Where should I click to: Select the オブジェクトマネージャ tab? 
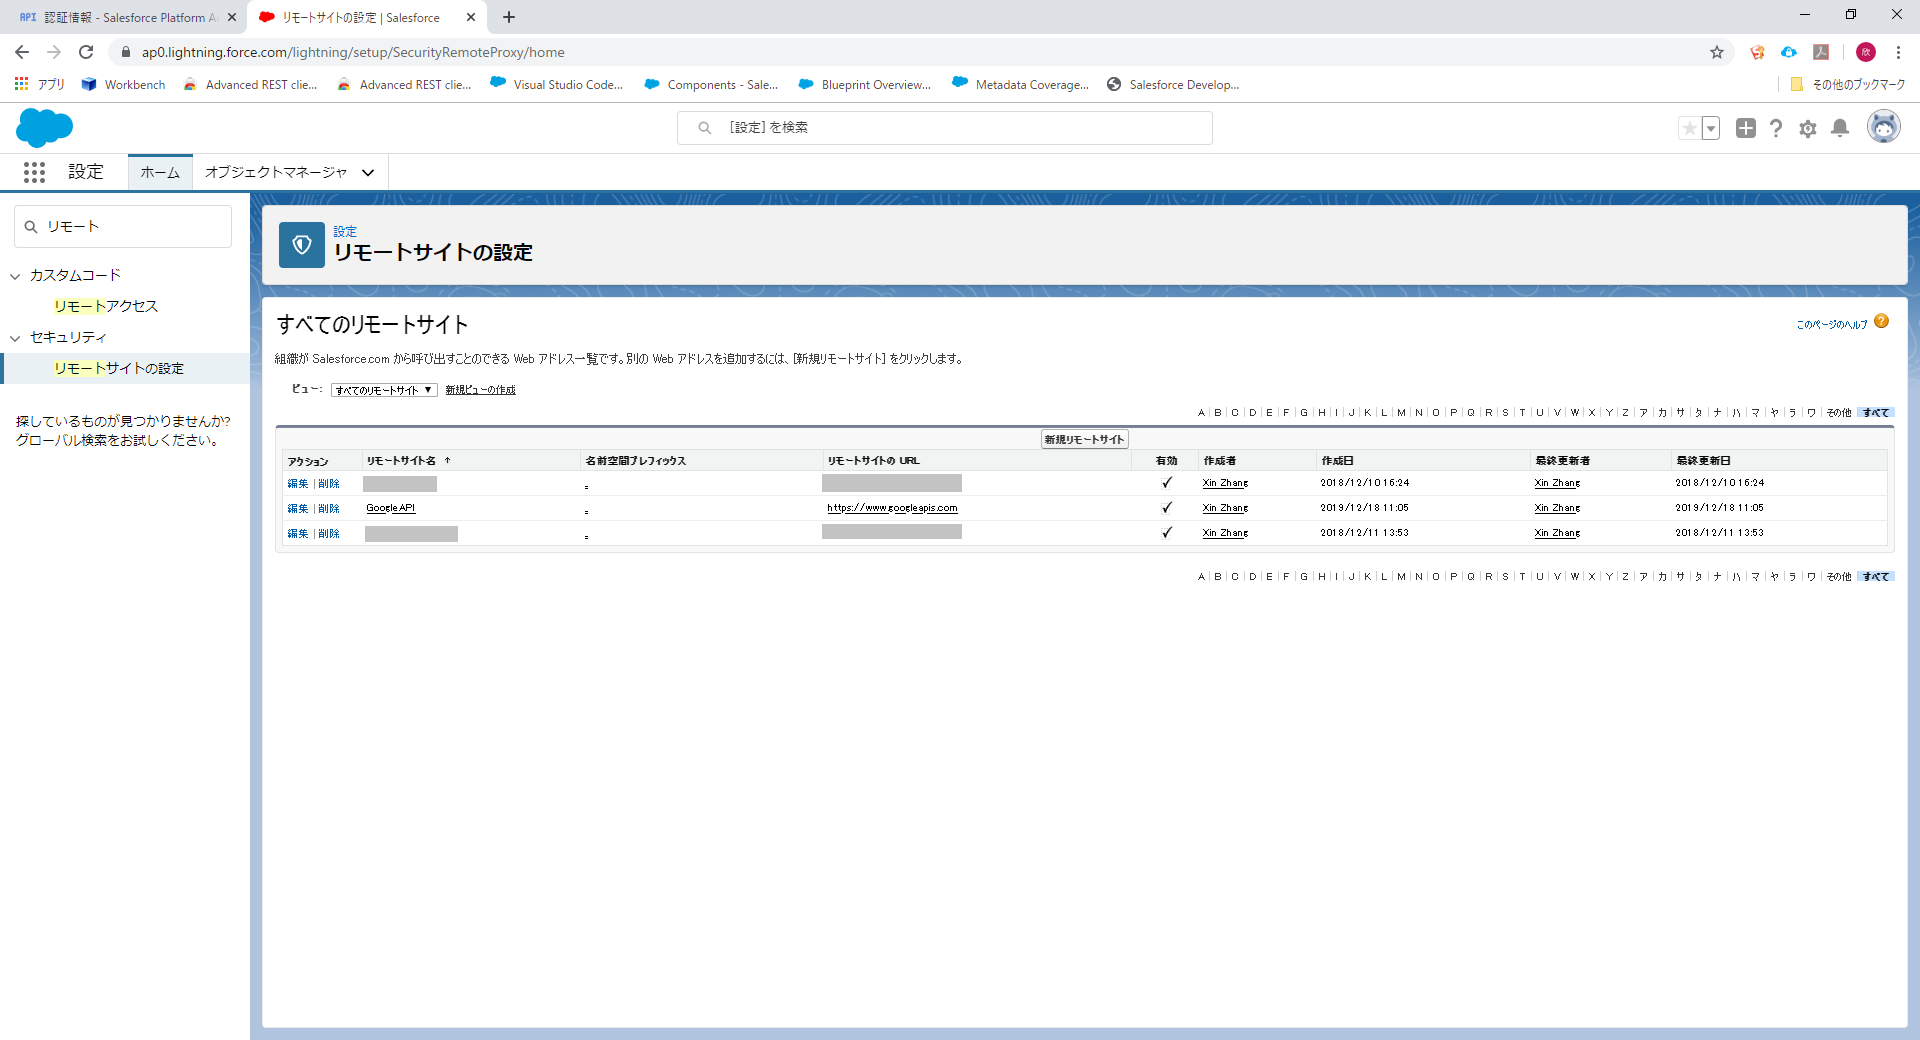point(276,172)
